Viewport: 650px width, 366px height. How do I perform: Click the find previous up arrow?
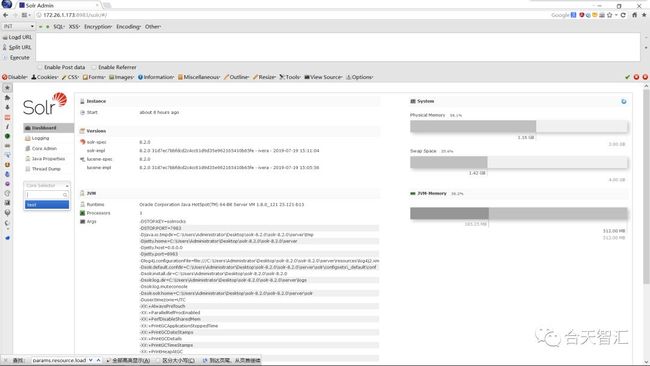(98, 360)
